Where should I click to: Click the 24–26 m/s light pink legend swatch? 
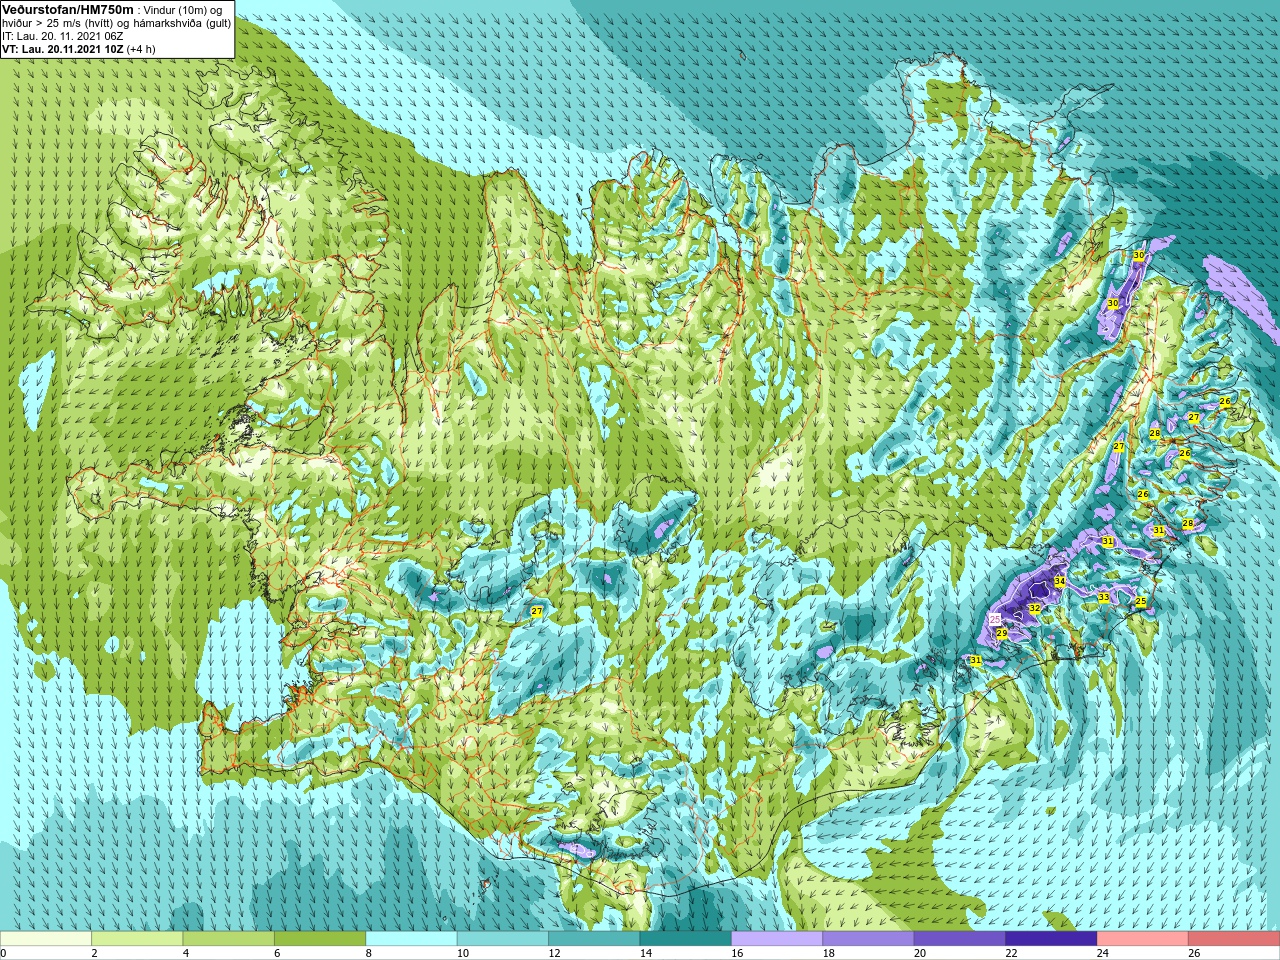pos(1143,939)
